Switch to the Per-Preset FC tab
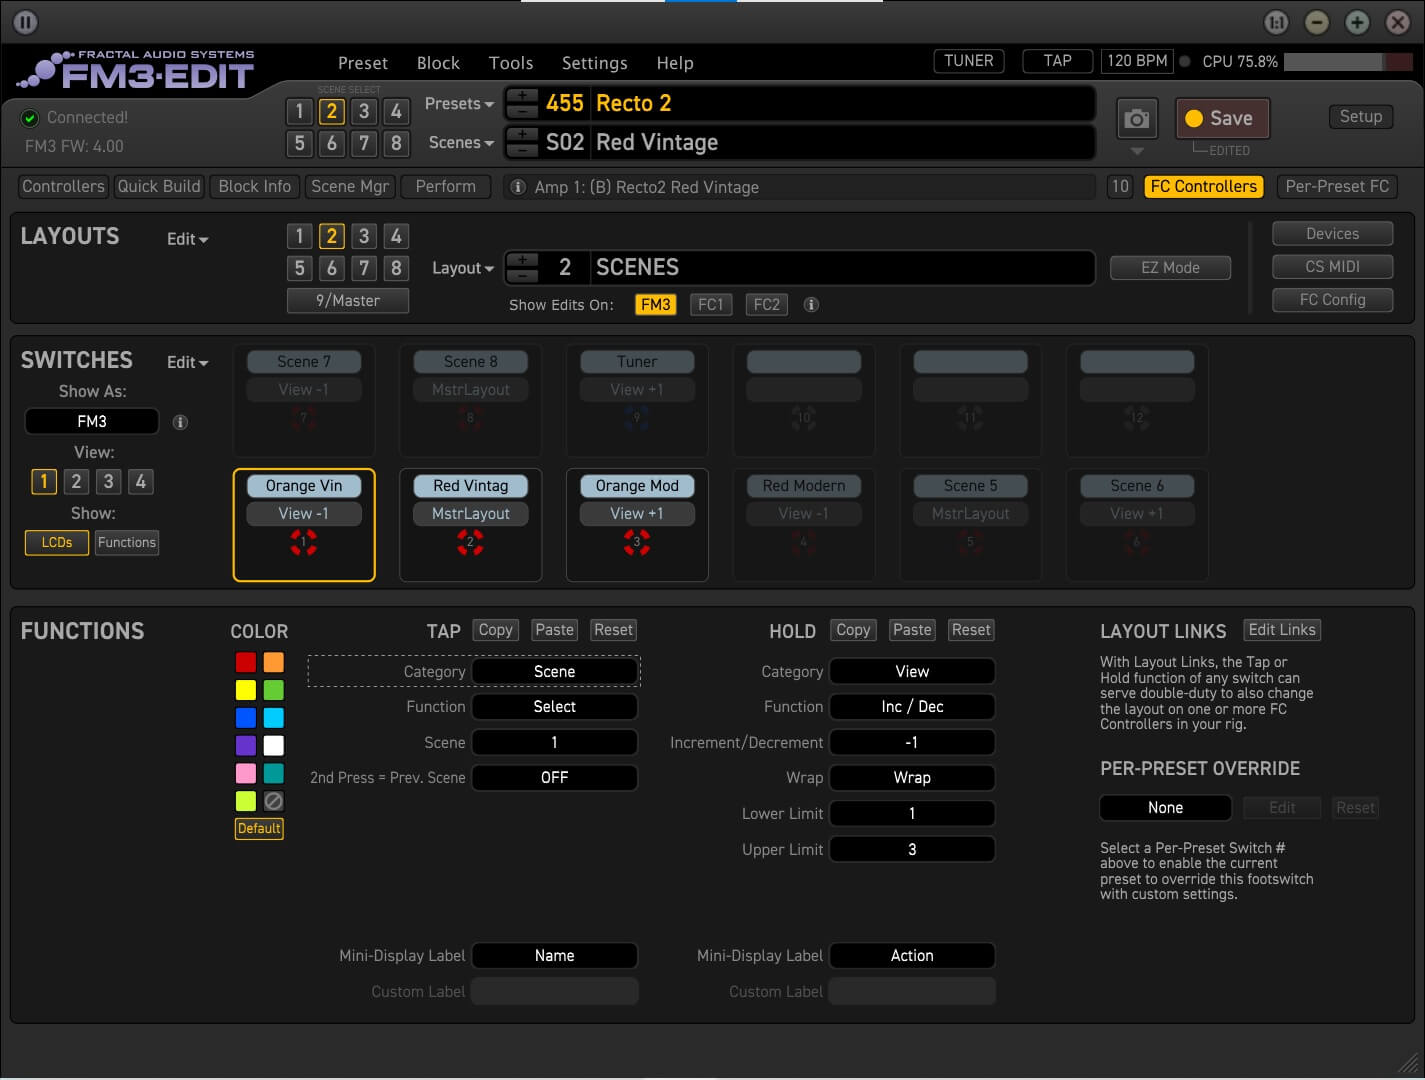The image size is (1425, 1080). 1337,186
